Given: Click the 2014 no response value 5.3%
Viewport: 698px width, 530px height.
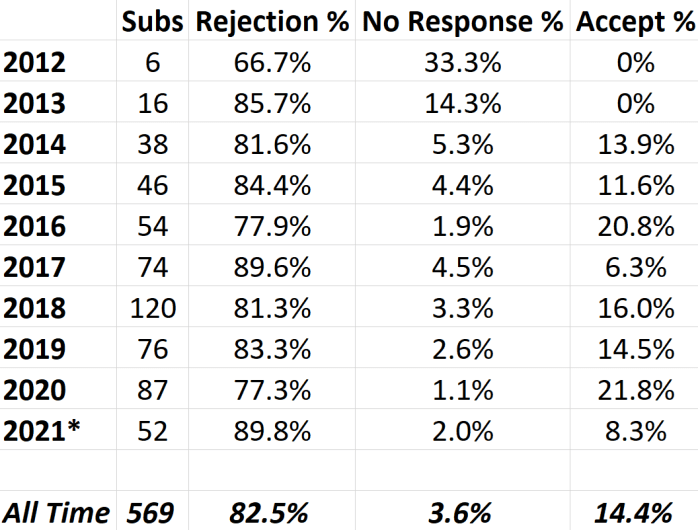Looking at the screenshot, I should tap(461, 144).
